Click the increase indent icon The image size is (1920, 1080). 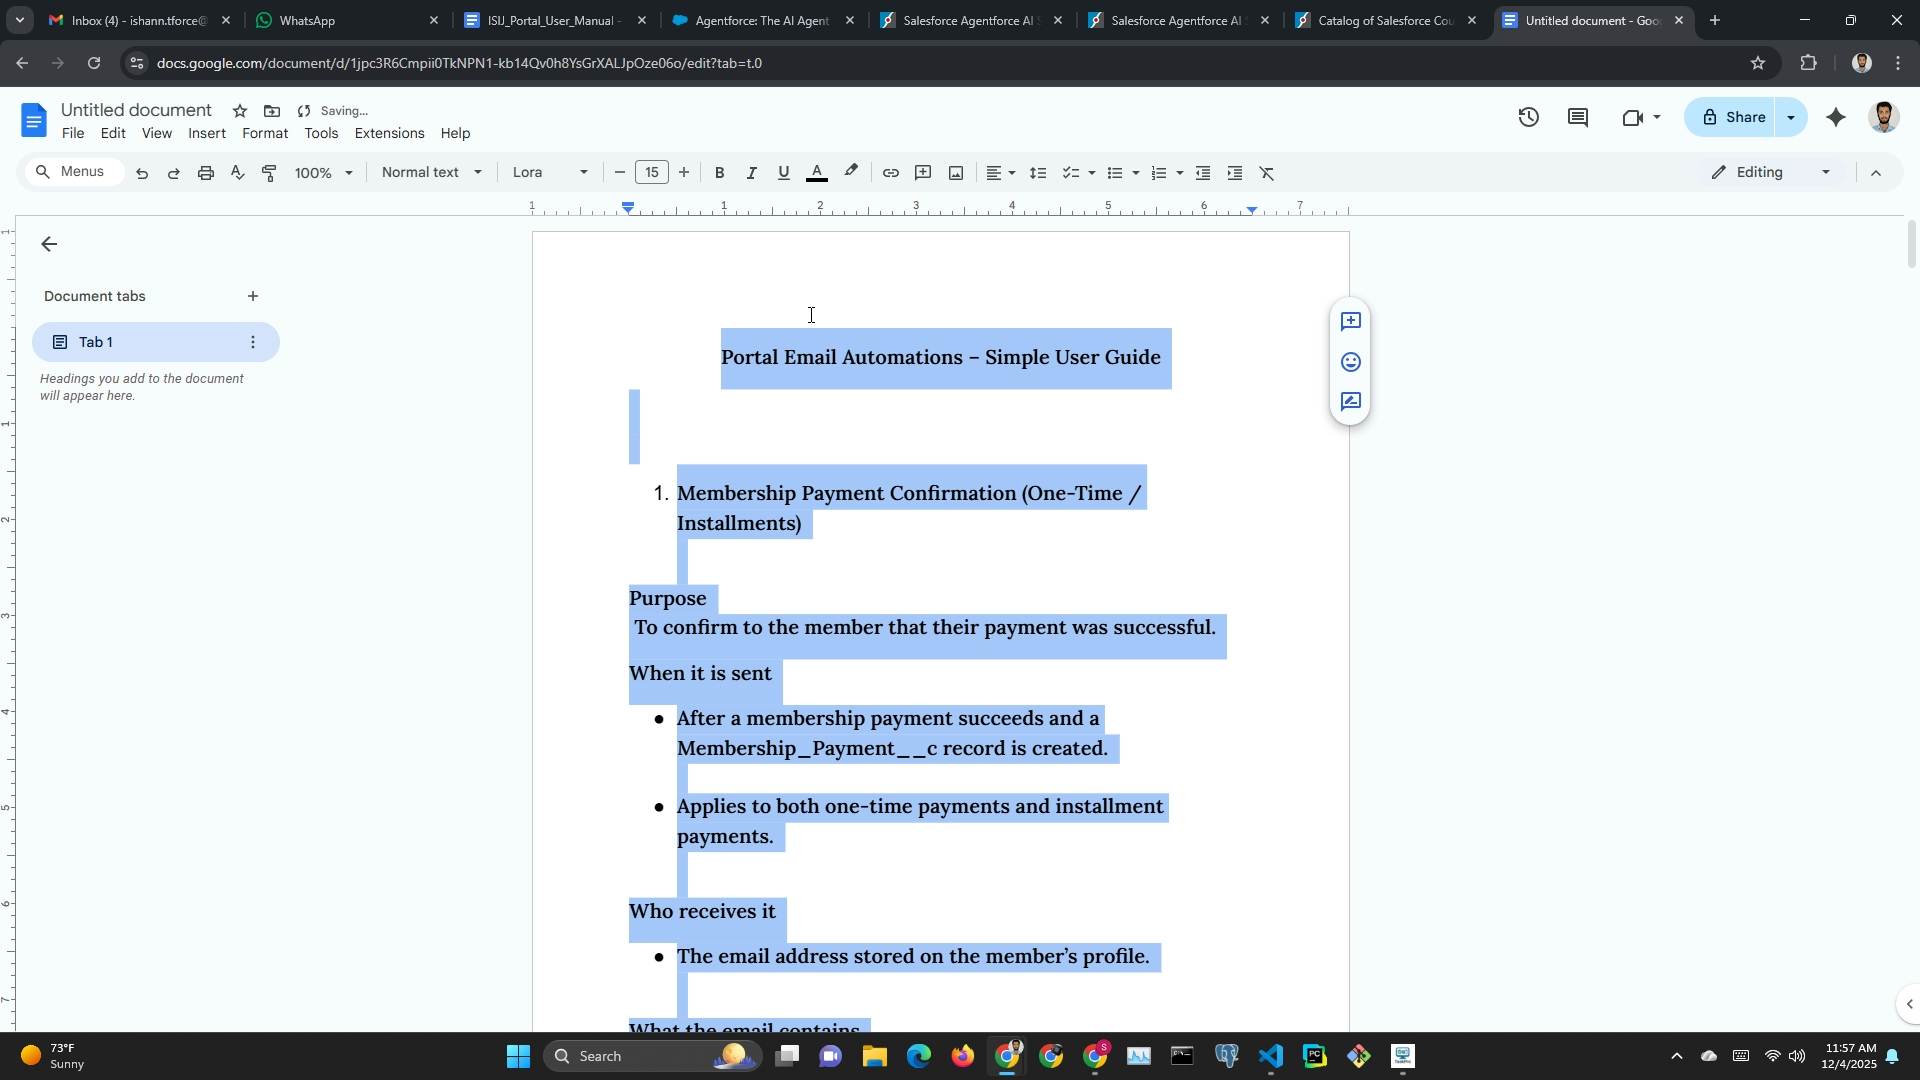[x=1235, y=173]
